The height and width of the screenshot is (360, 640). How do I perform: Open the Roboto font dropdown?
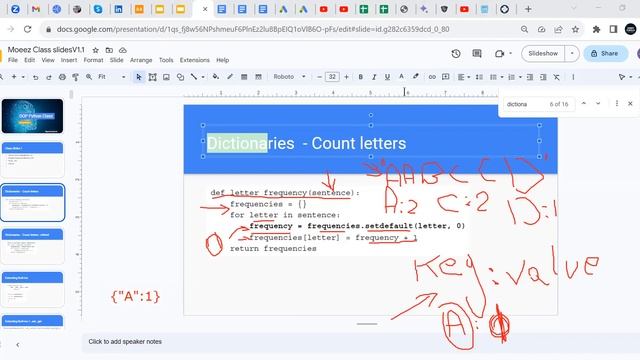[289, 77]
